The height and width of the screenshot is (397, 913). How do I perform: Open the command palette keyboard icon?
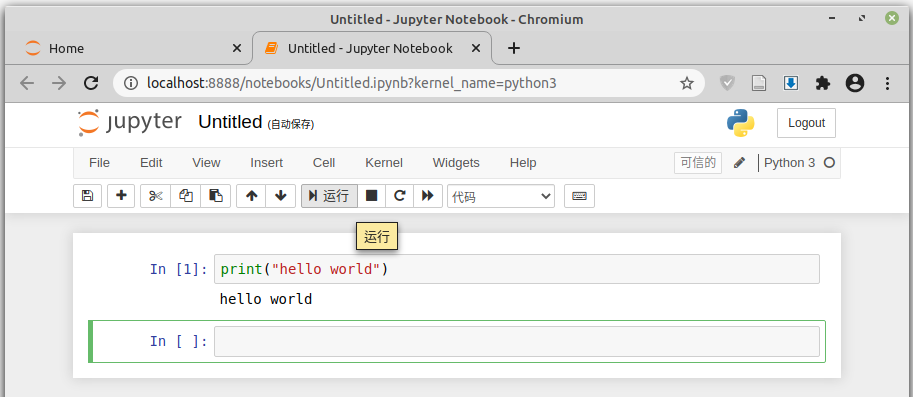point(579,196)
